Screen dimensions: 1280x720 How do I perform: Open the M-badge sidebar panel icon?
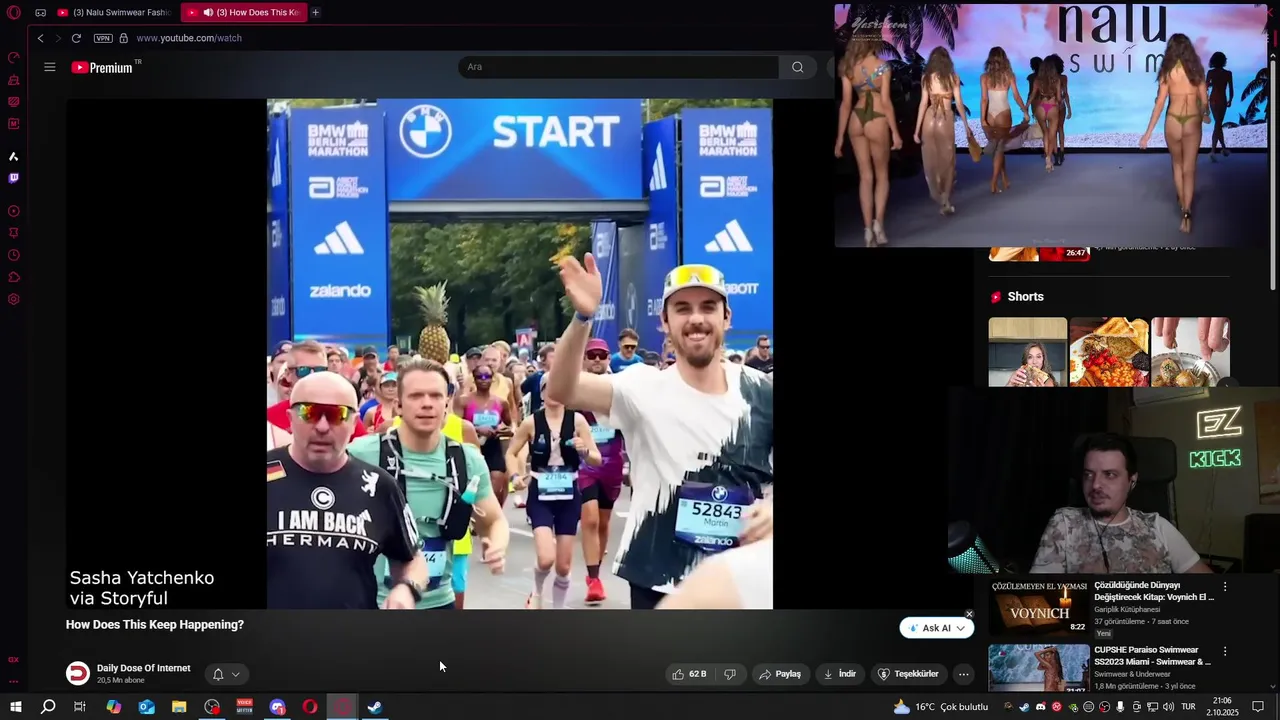14,124
